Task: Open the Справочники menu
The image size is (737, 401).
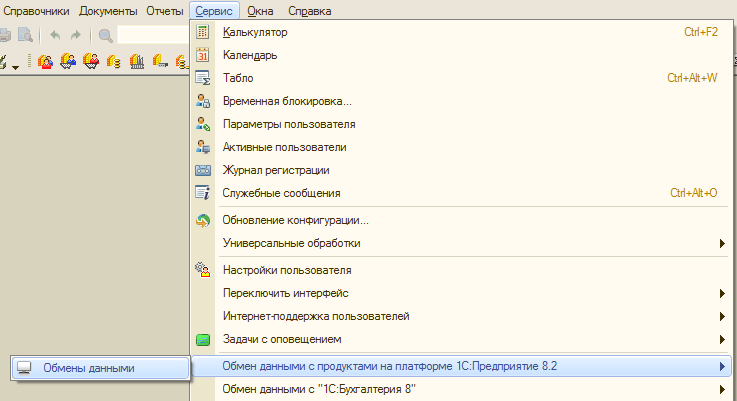Action: [35, 11]
